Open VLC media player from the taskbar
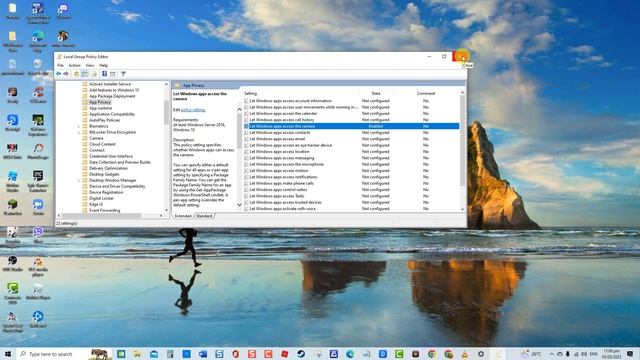This screenshot has height=360, width=640. point(464,354)
